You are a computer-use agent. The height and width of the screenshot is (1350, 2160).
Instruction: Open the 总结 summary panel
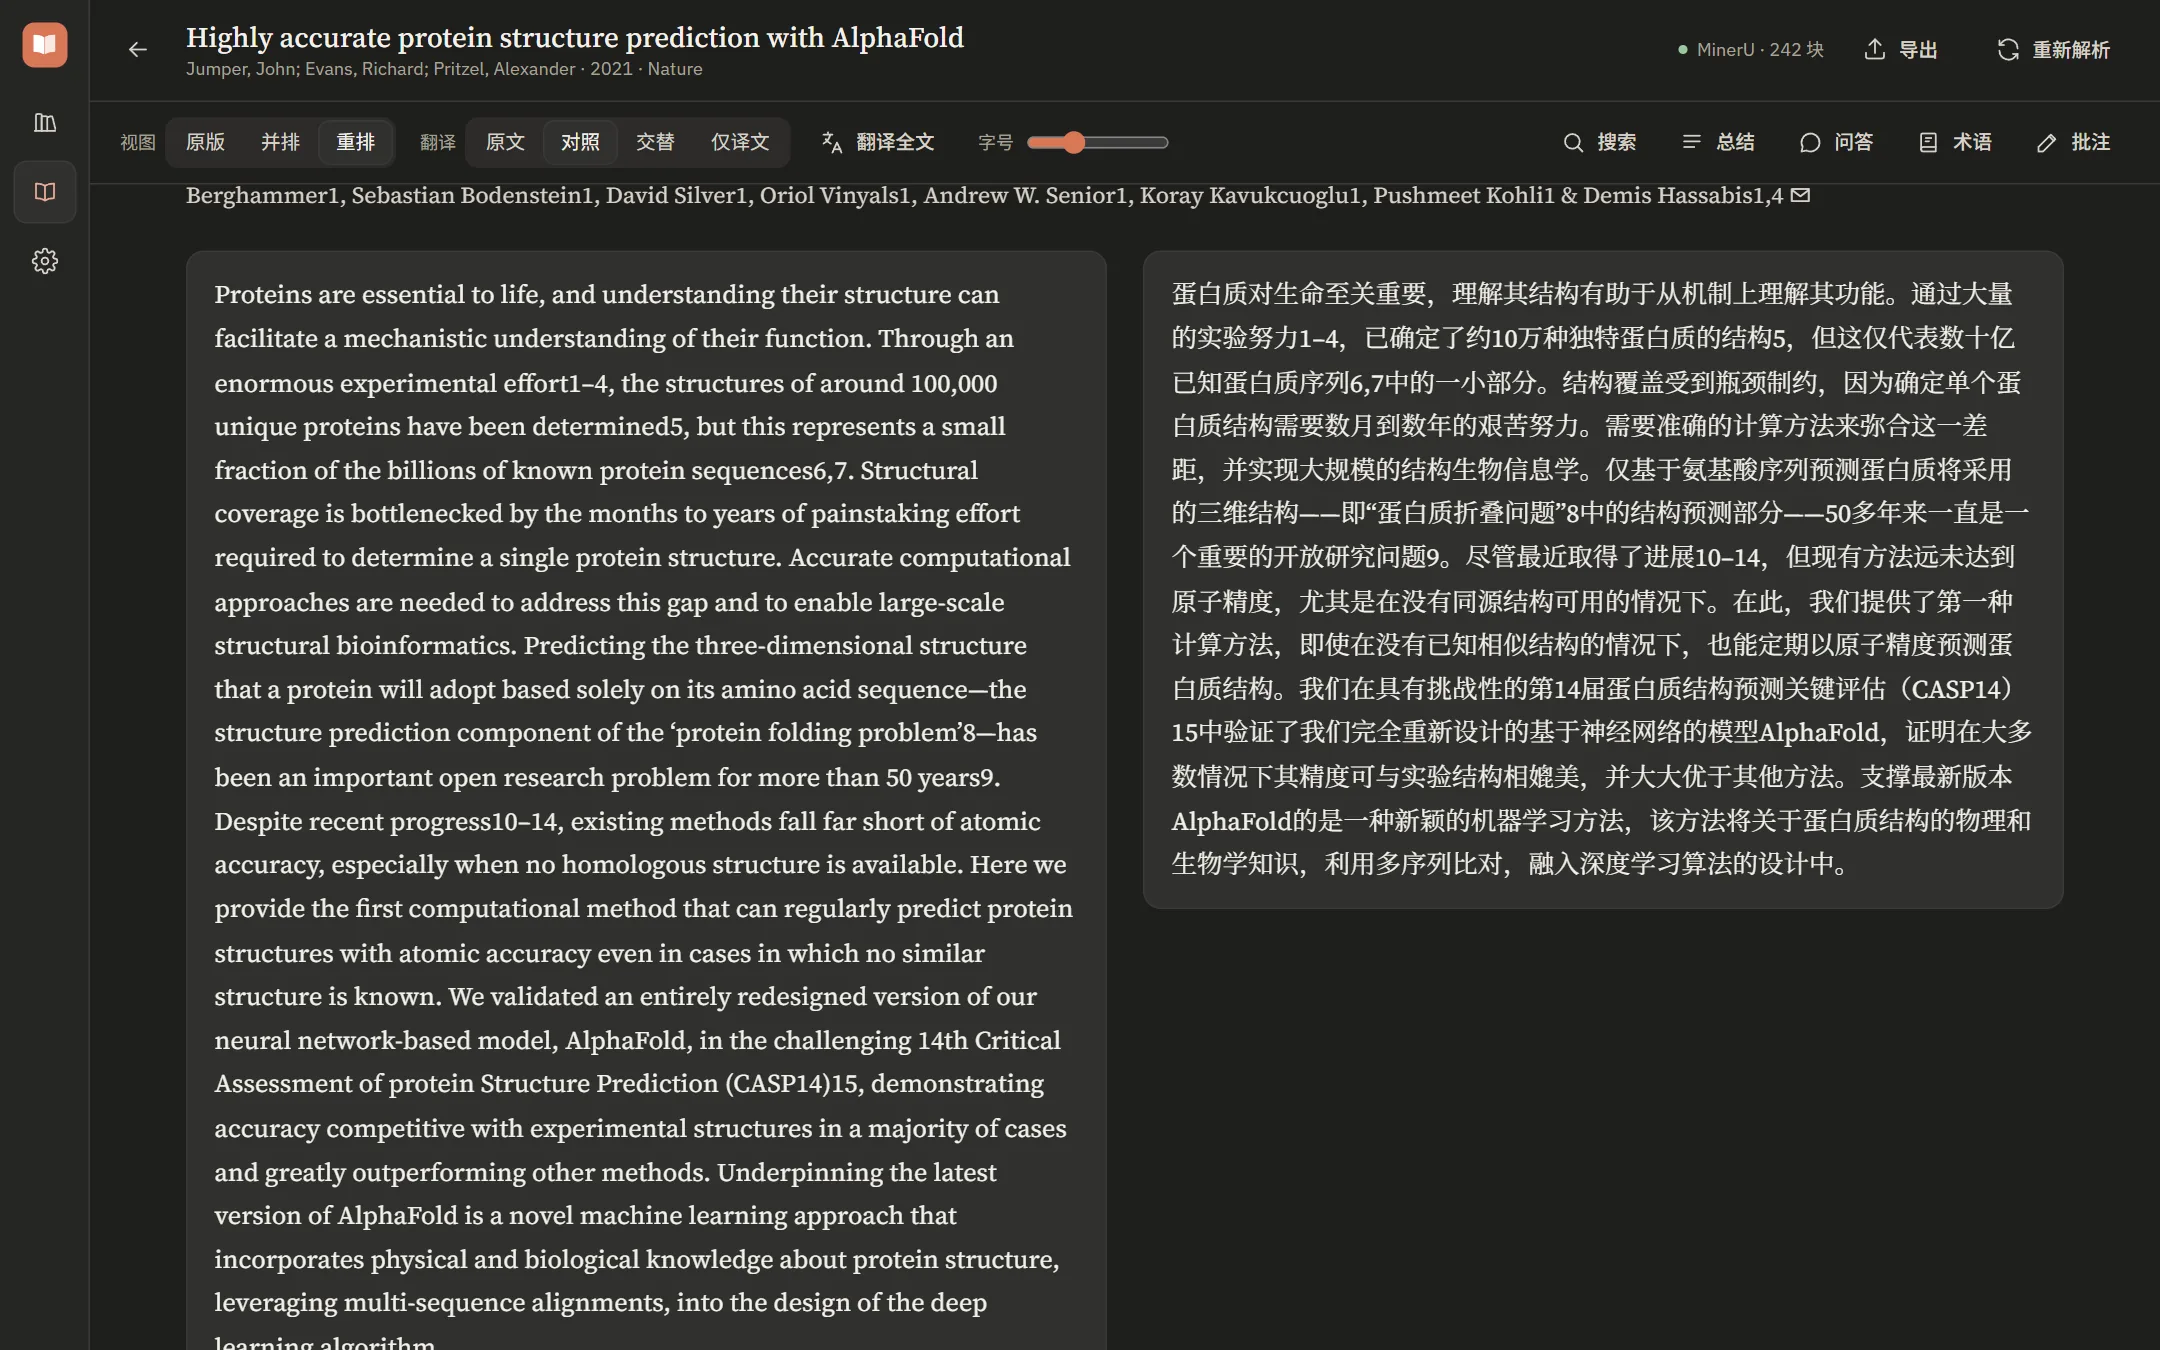point(1719,142)
